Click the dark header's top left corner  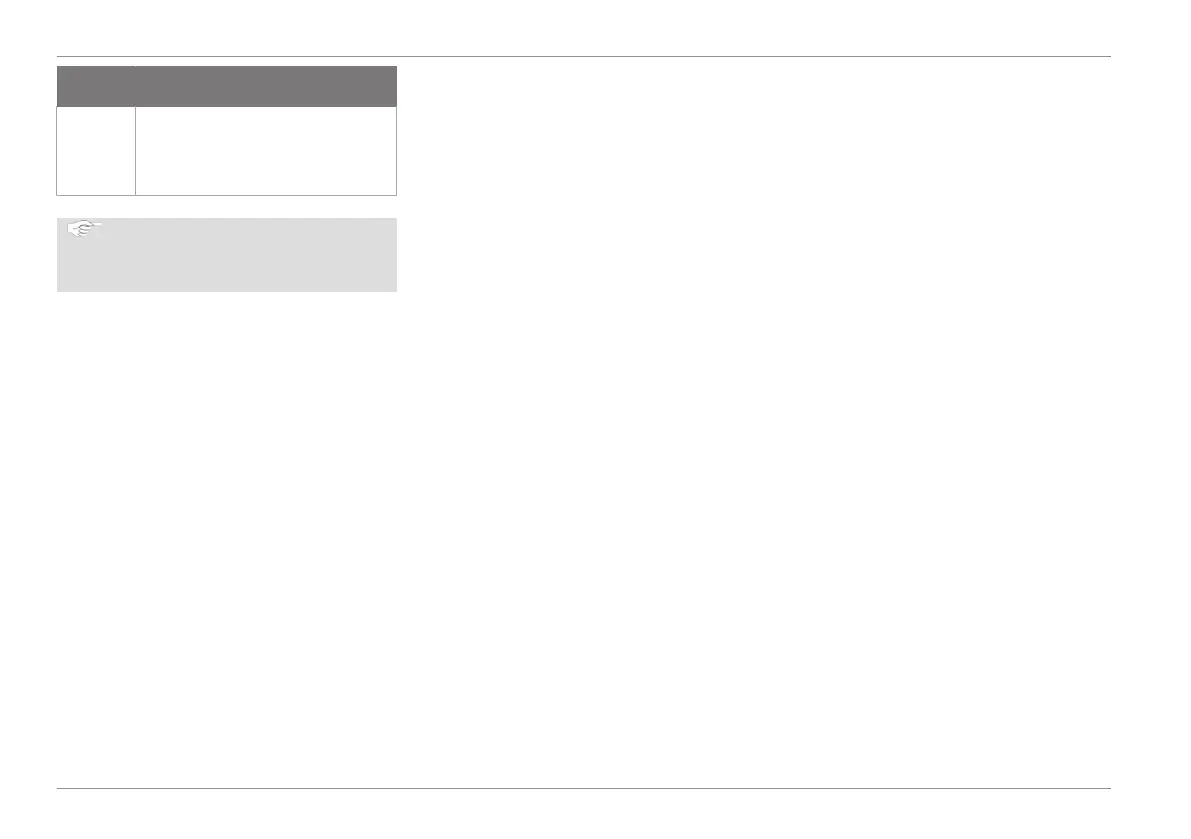59,68
